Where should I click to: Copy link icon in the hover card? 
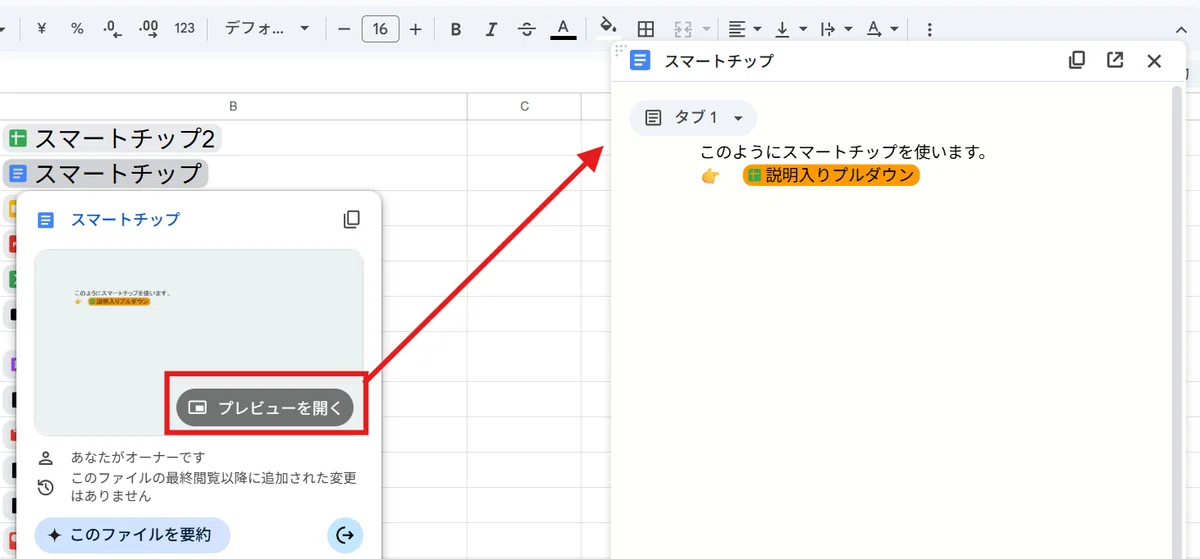(351, 219)
